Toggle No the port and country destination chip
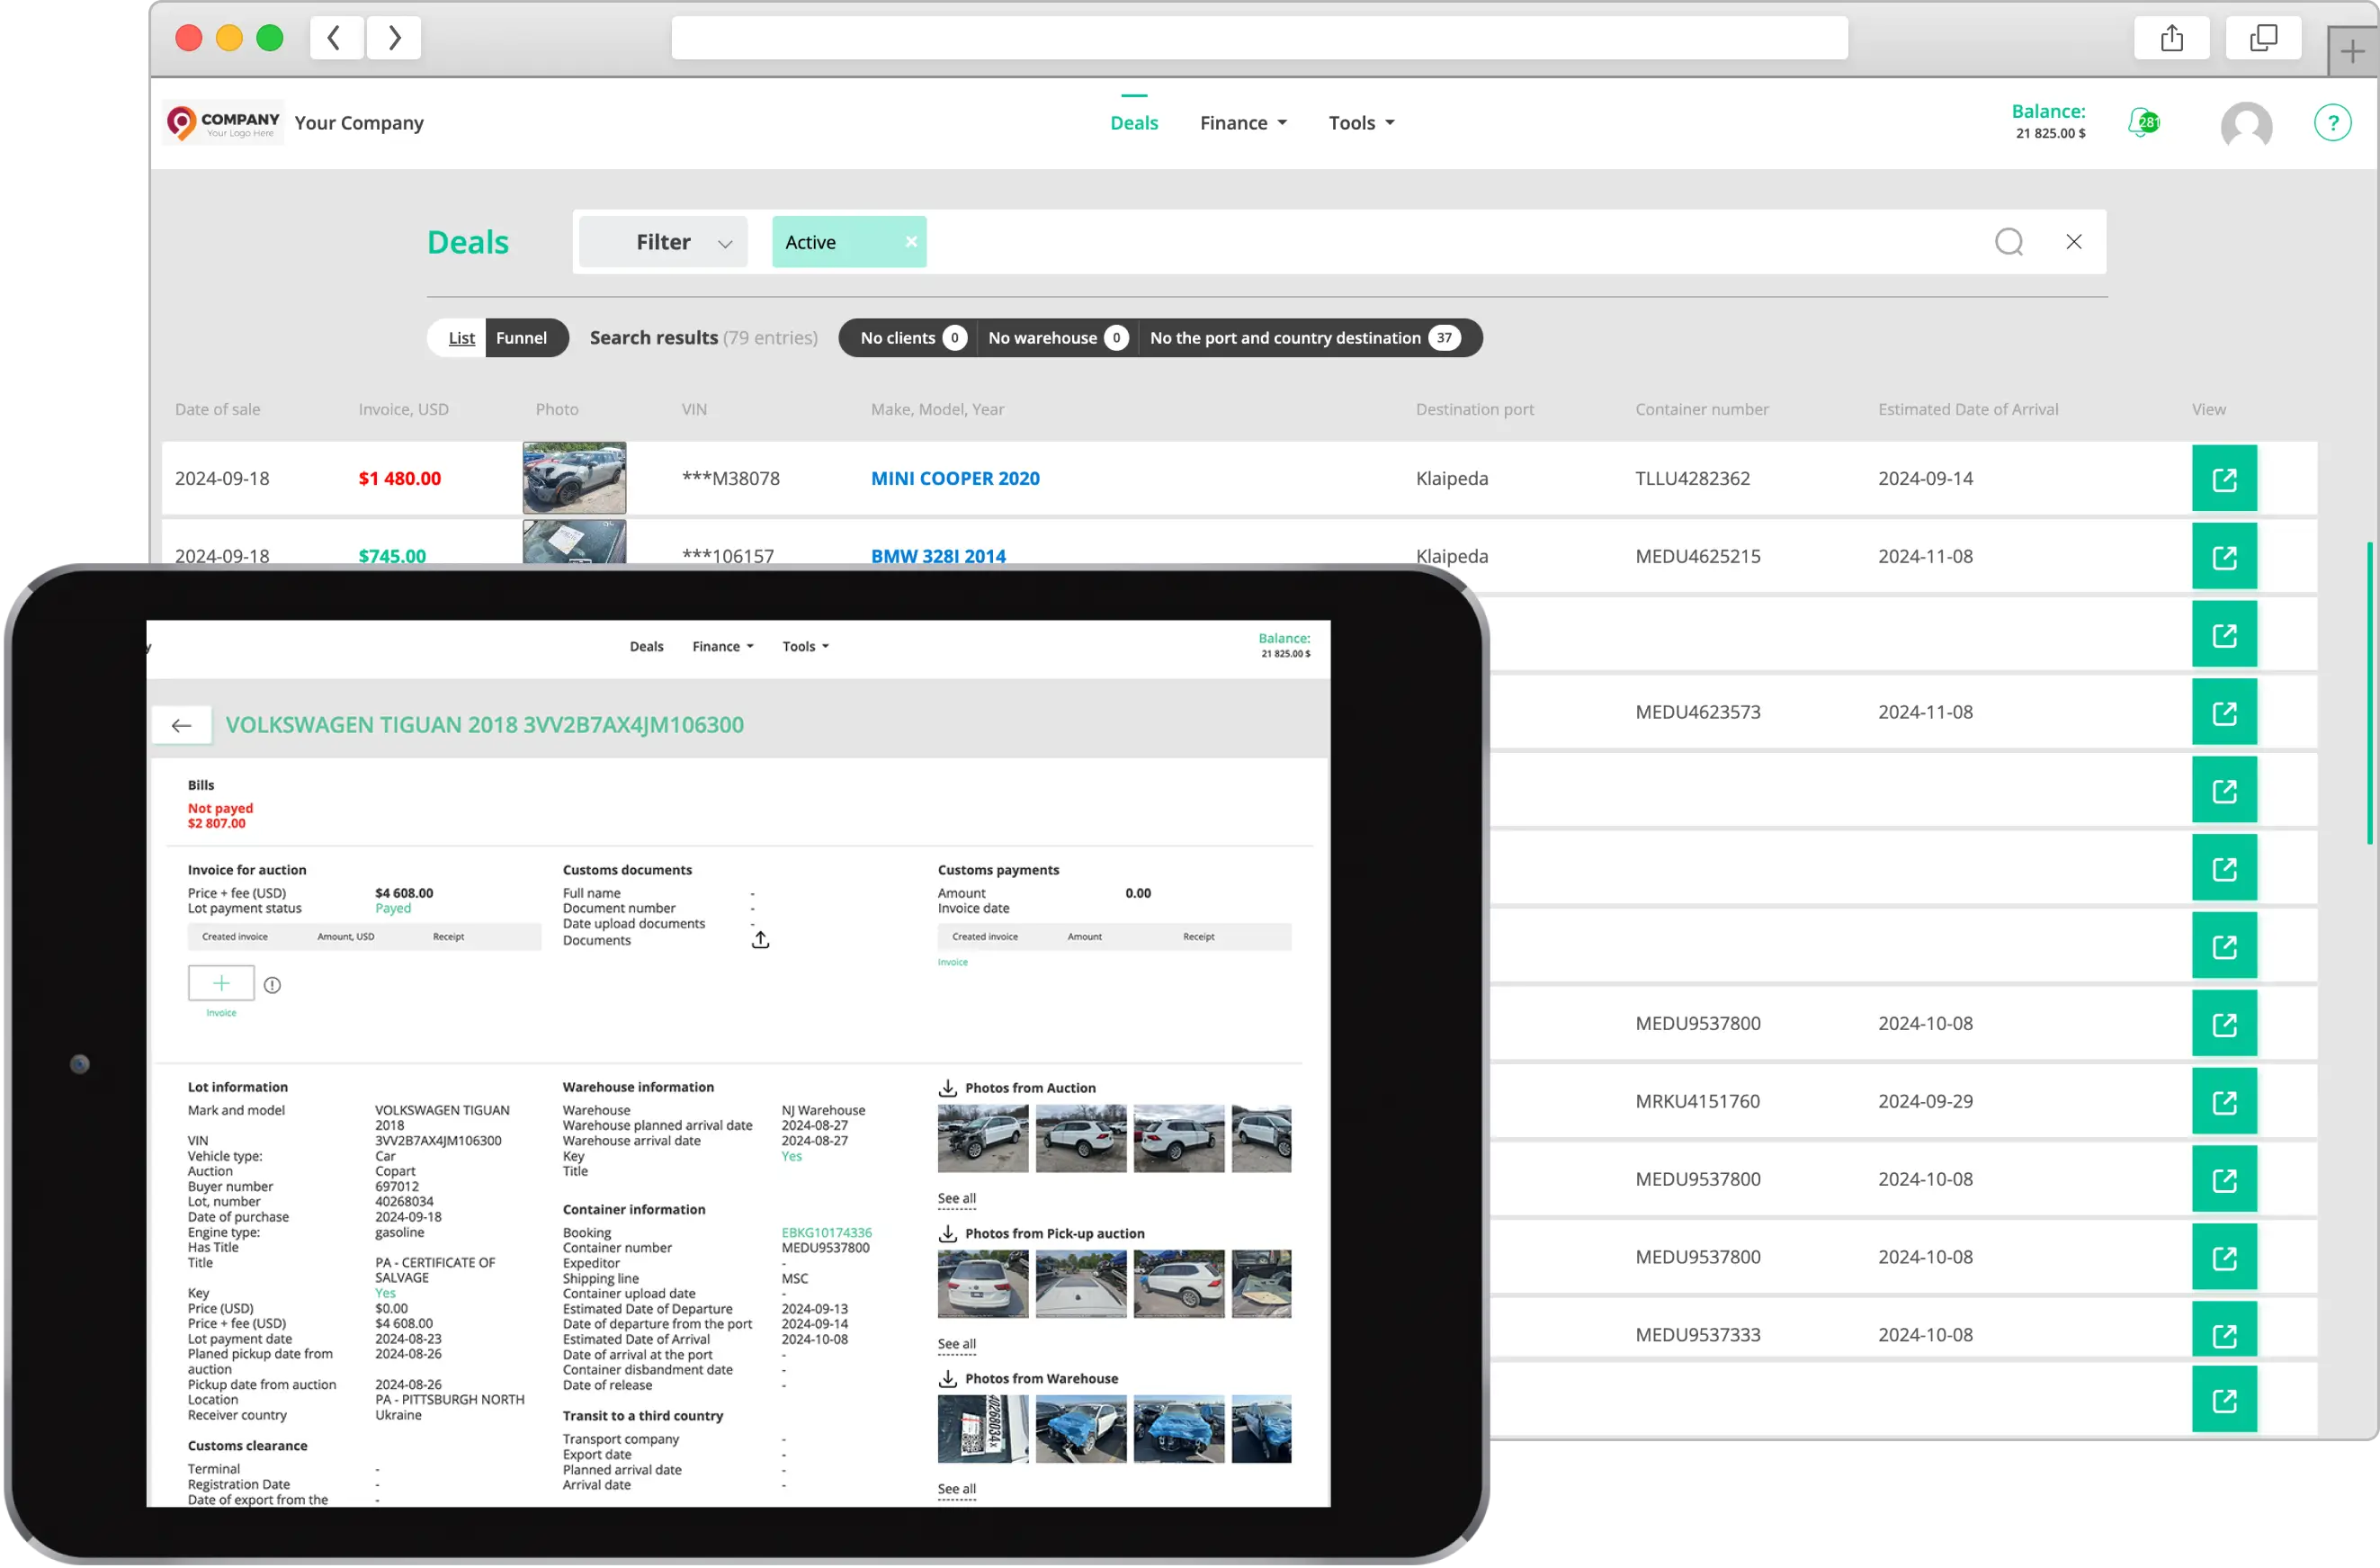The width and height of the screenshot is (2380, 1568). [1305, 338]
